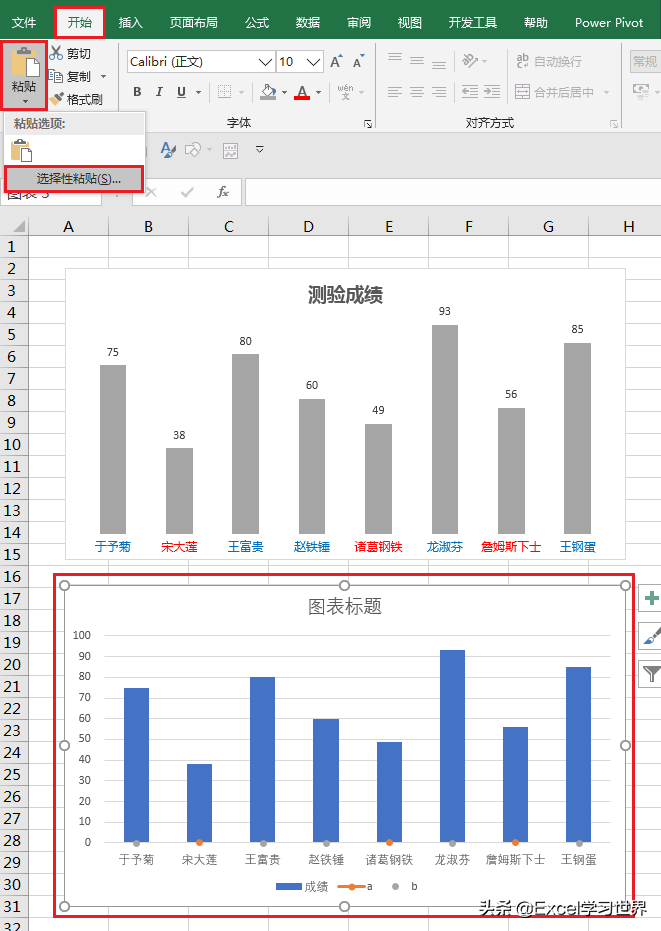This screenshot has height=931, width=661.
Task: Click the 复制 (Copy) icon
Action: click(56, 76)
